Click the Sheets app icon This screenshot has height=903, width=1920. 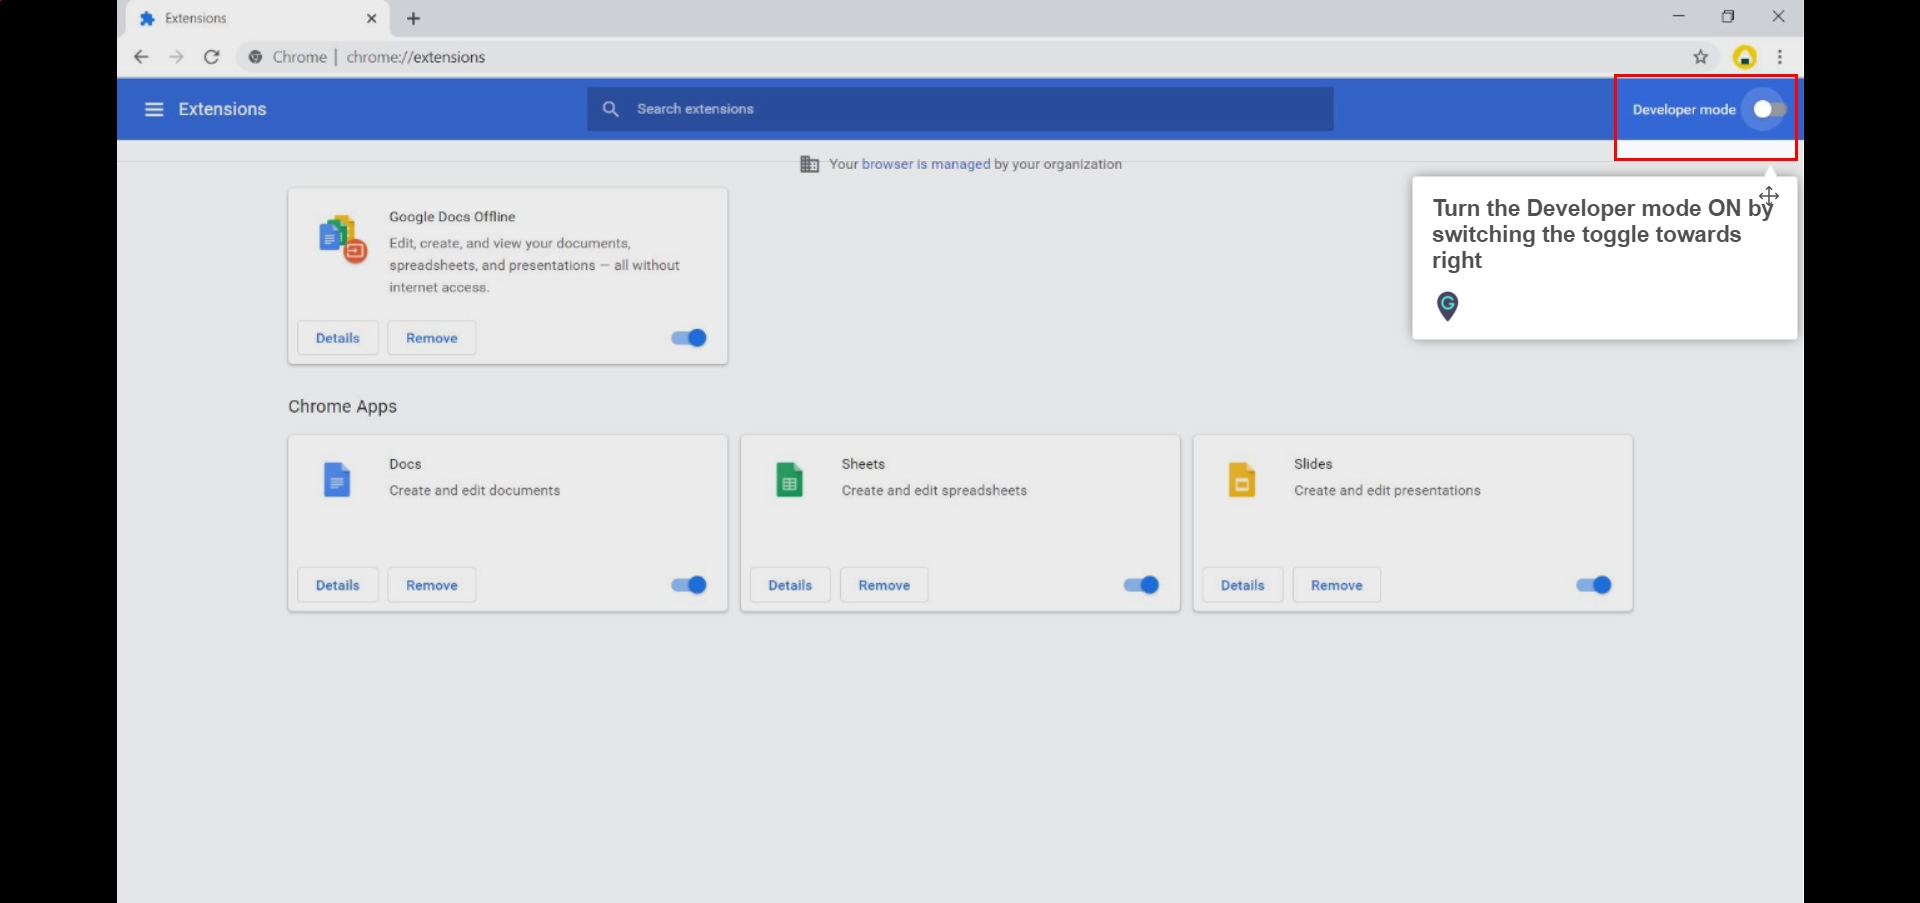[790, 479]
